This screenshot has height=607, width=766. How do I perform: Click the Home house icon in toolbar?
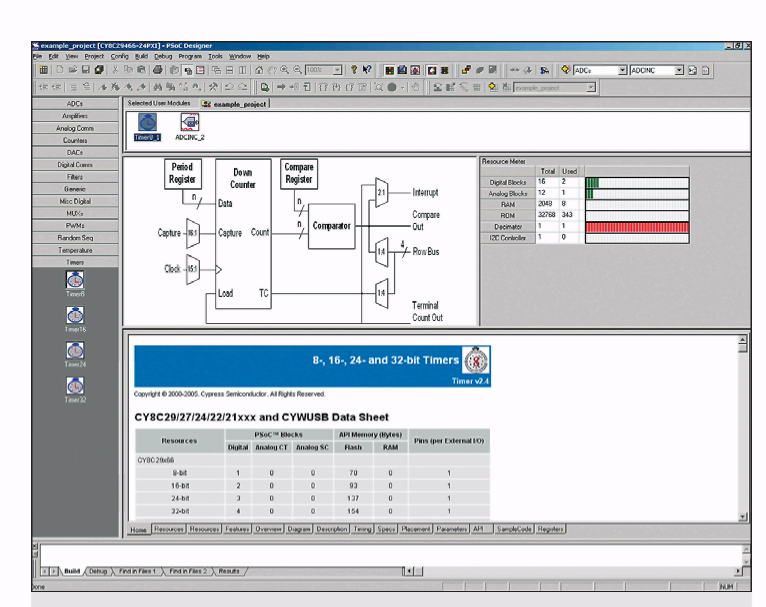[x=259, y=70]
